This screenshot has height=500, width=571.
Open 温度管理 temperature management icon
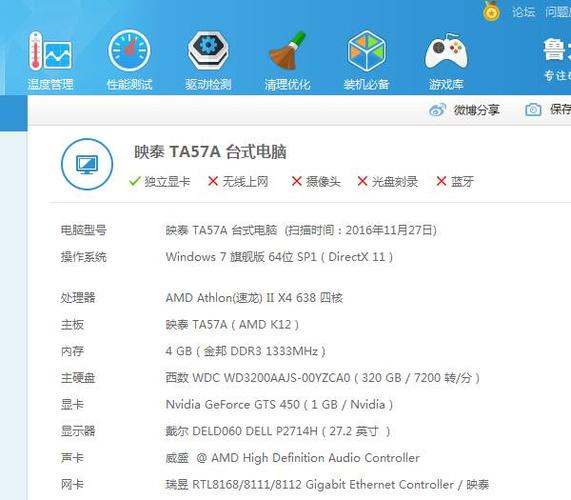[x=50, y=51]
